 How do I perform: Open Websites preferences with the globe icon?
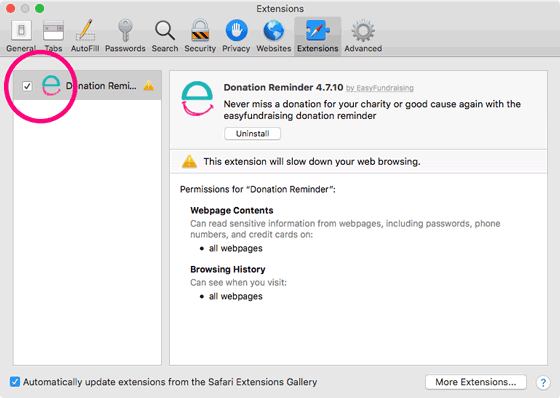coord(274,36)
